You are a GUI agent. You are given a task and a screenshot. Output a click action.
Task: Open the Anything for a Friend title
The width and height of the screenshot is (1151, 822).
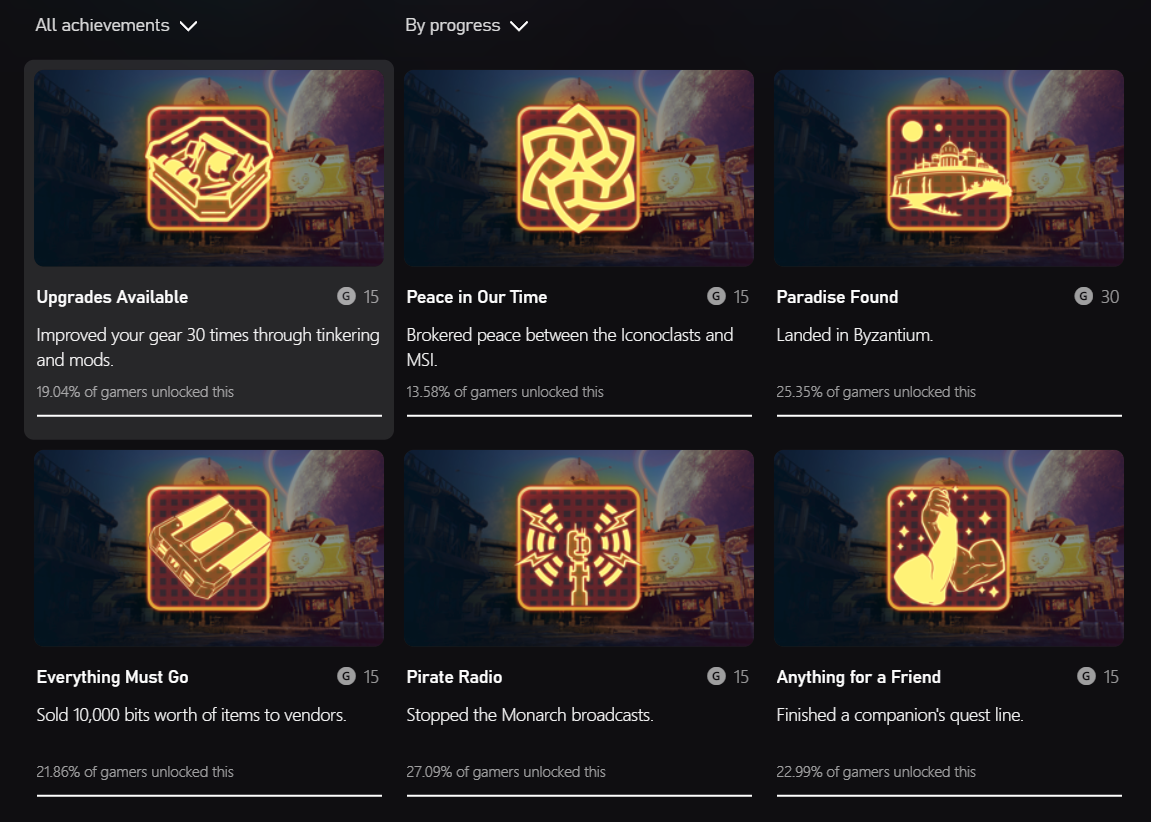(858, 677)
